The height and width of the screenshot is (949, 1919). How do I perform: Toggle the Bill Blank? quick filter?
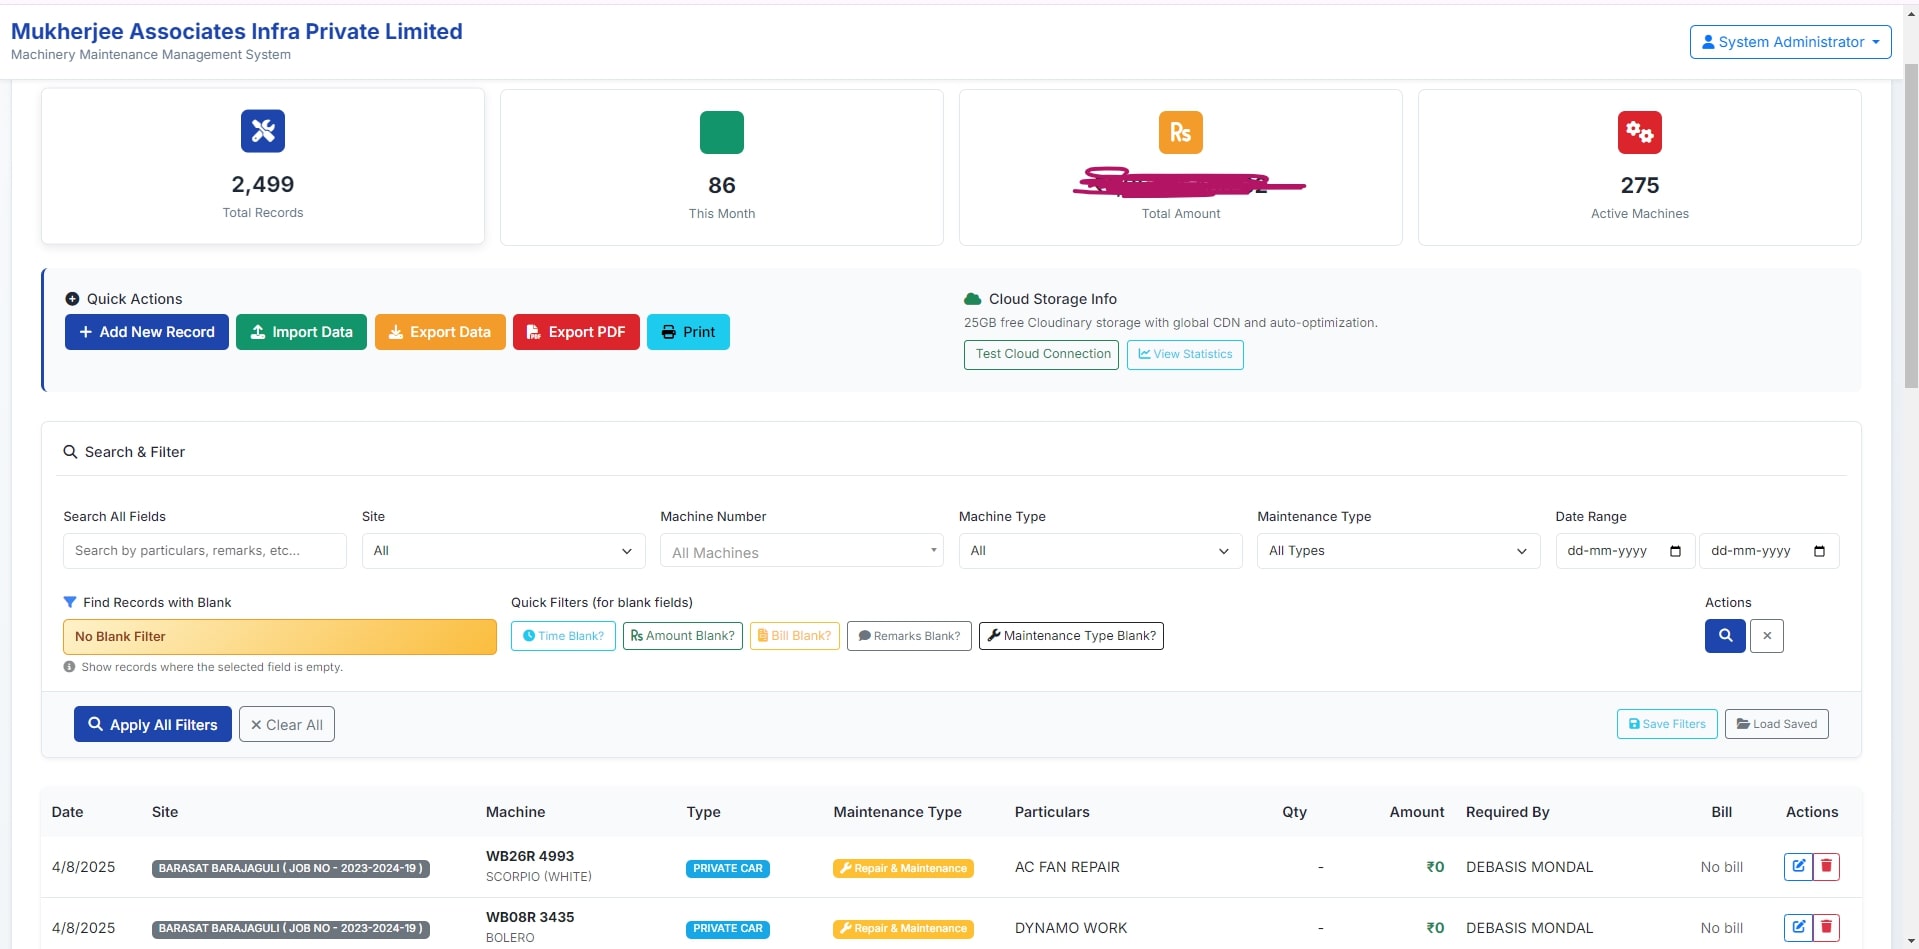[794, 636]
